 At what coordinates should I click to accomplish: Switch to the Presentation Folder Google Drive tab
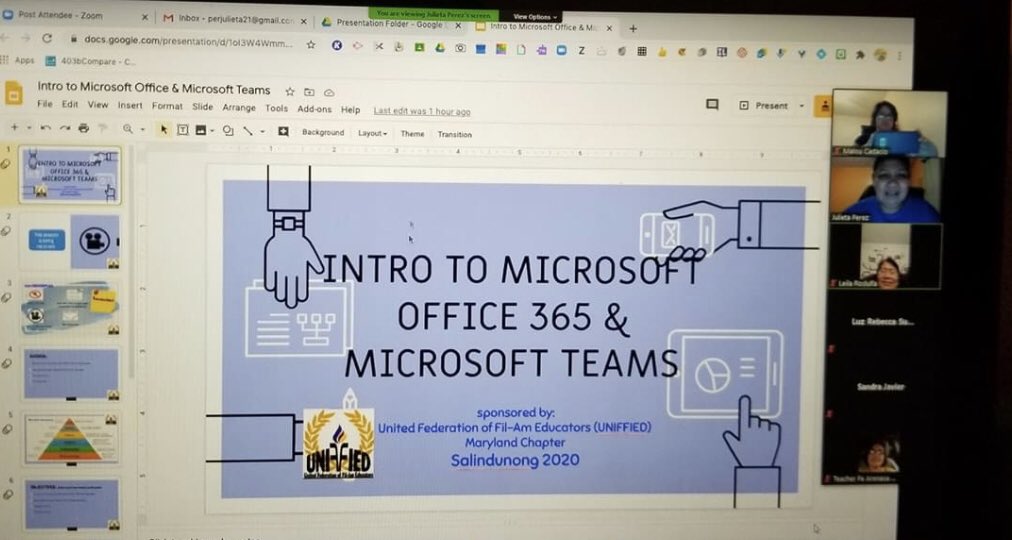(x=392, y=24)
